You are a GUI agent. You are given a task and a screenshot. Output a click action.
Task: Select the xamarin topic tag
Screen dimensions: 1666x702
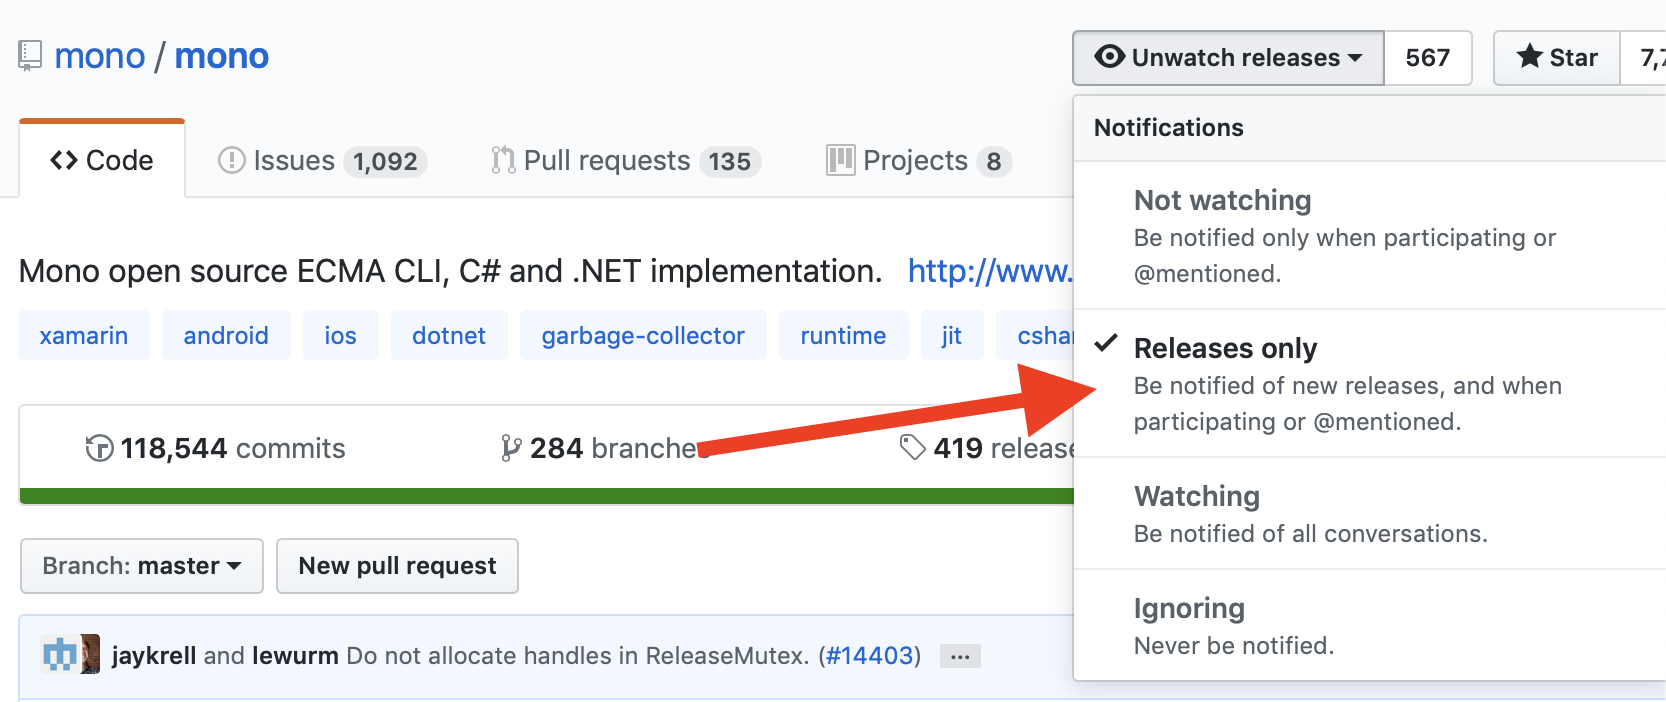(x=84, y=335)
